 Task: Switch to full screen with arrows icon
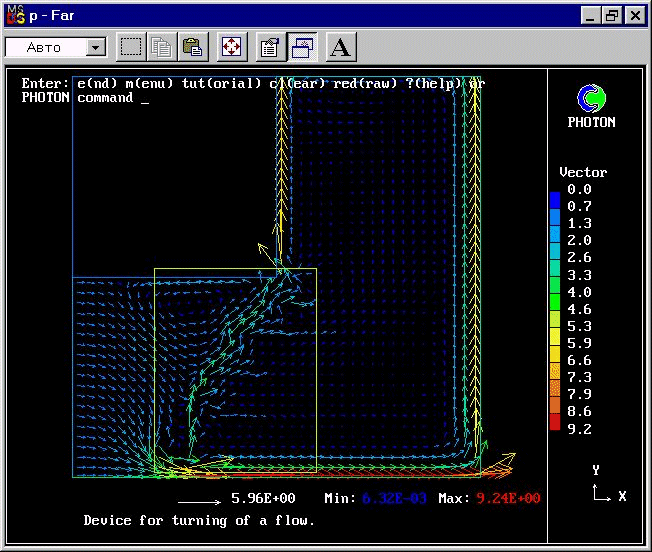[231, 47]
